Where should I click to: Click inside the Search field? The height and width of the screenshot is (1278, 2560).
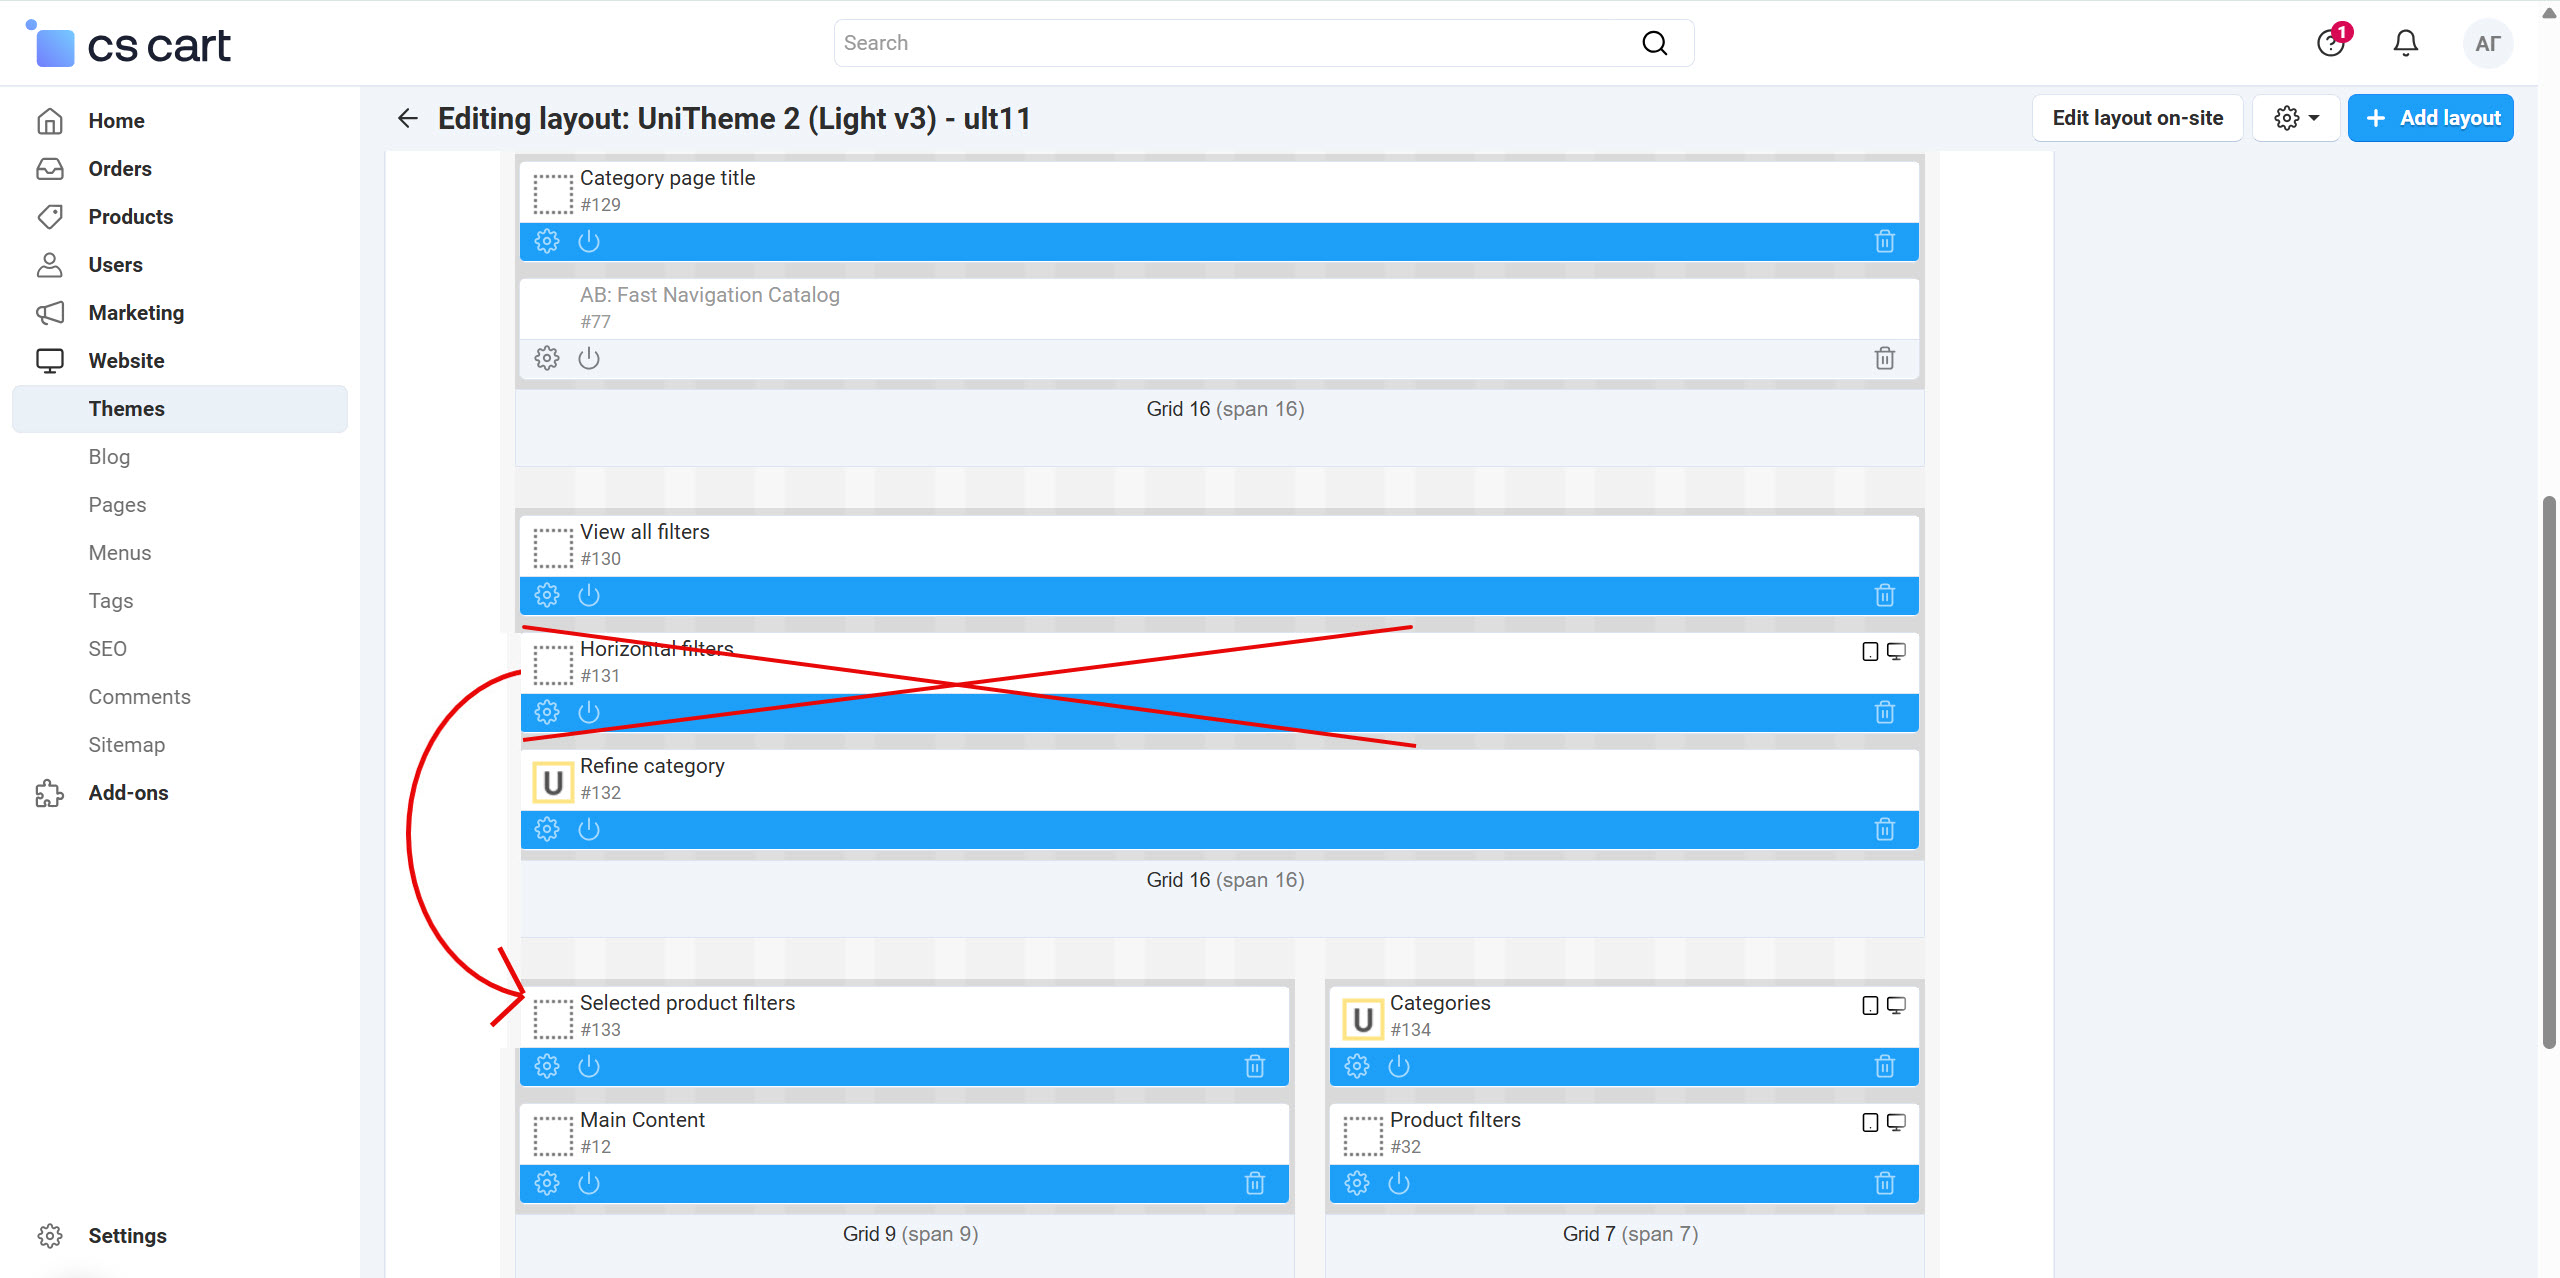[1150, 42]
